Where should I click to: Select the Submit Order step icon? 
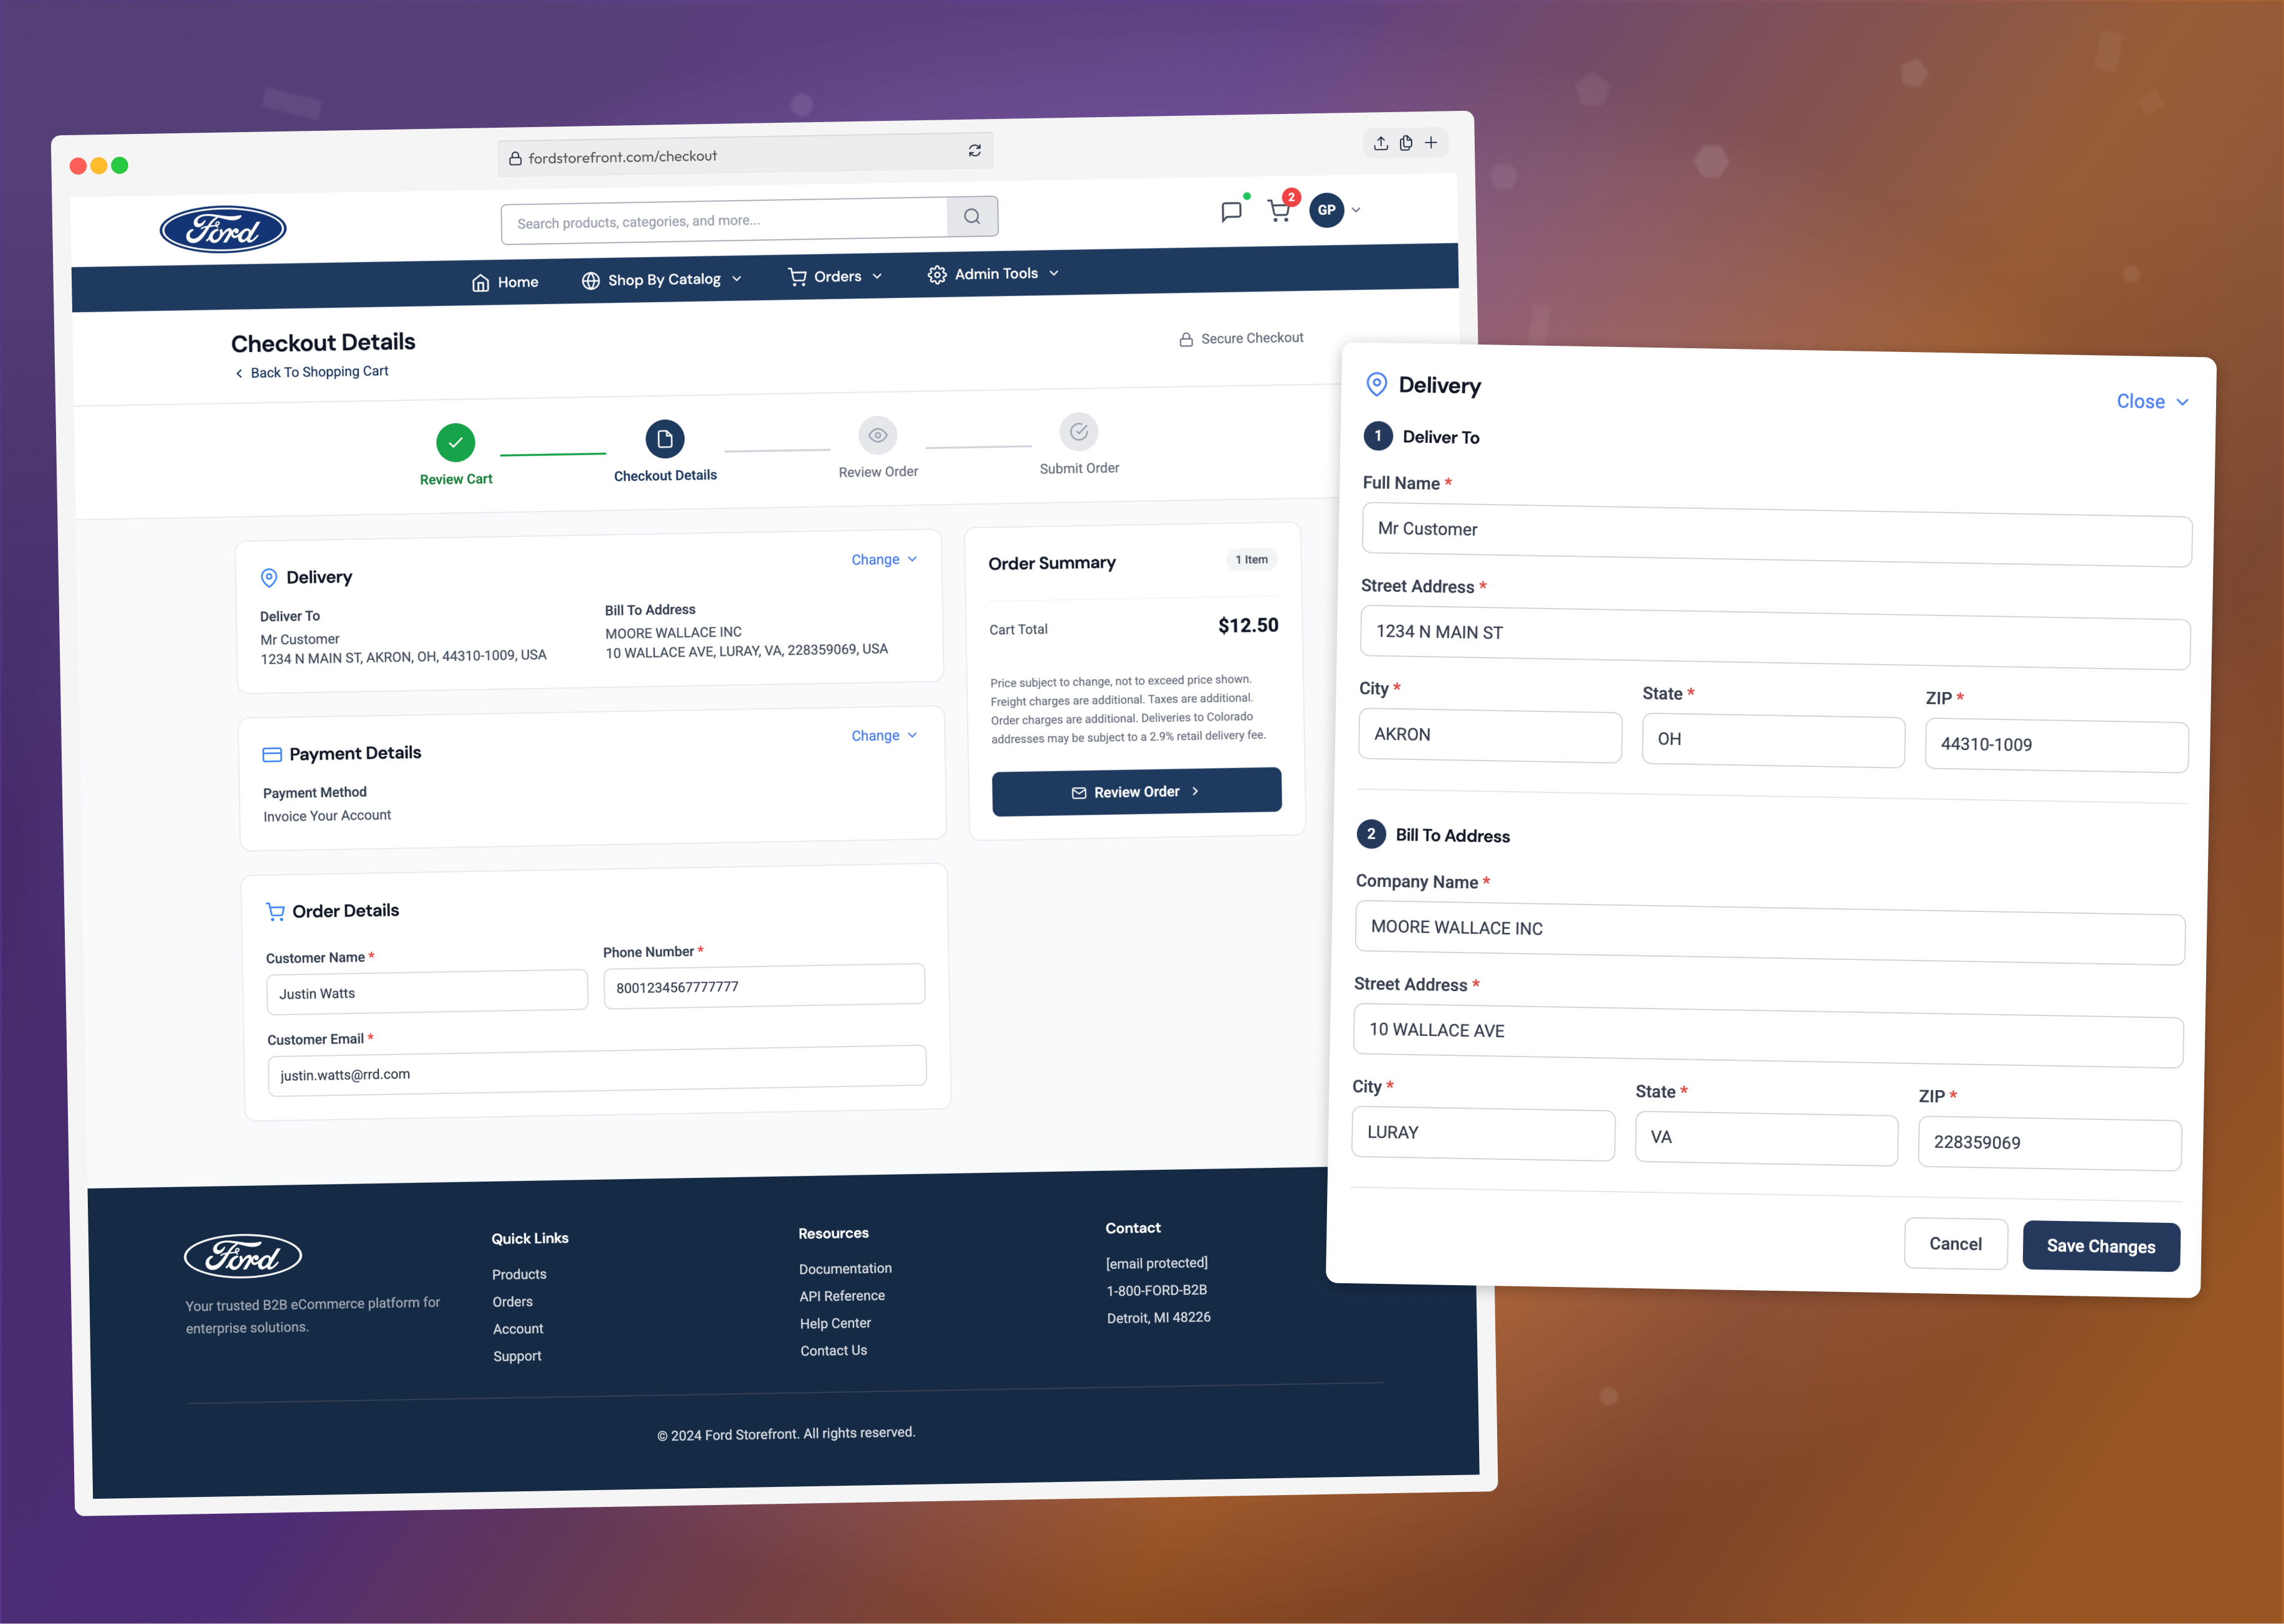pos(1078,432)
